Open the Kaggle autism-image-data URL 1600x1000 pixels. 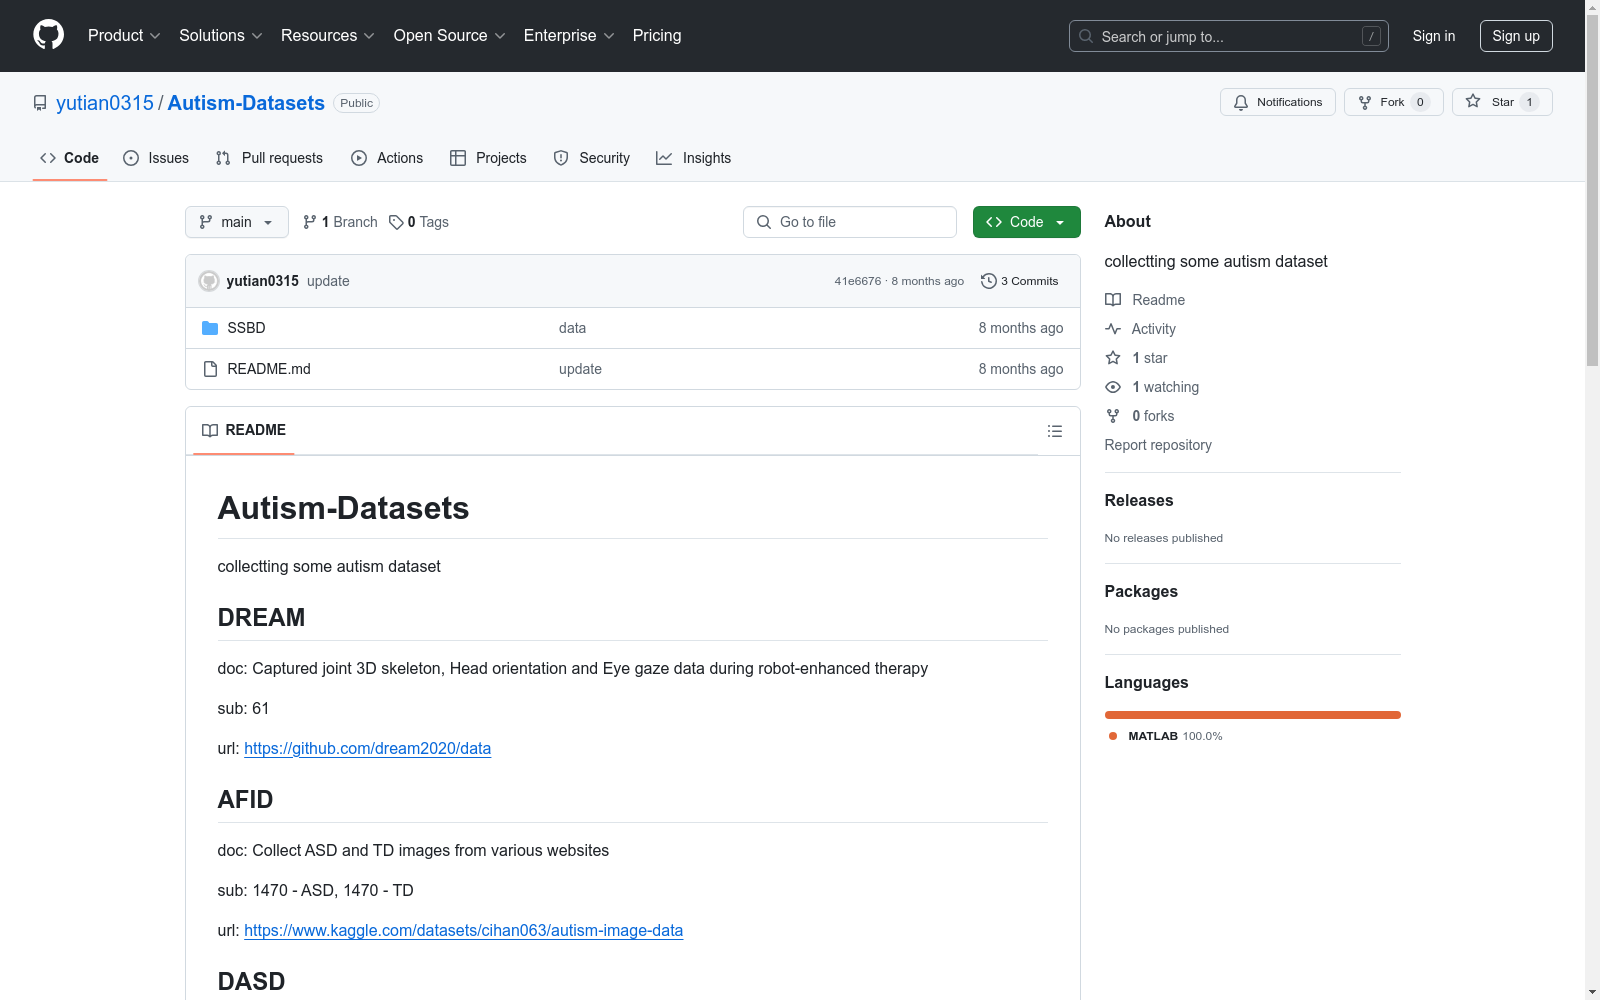pyautogui.click(x=463, y=930)
